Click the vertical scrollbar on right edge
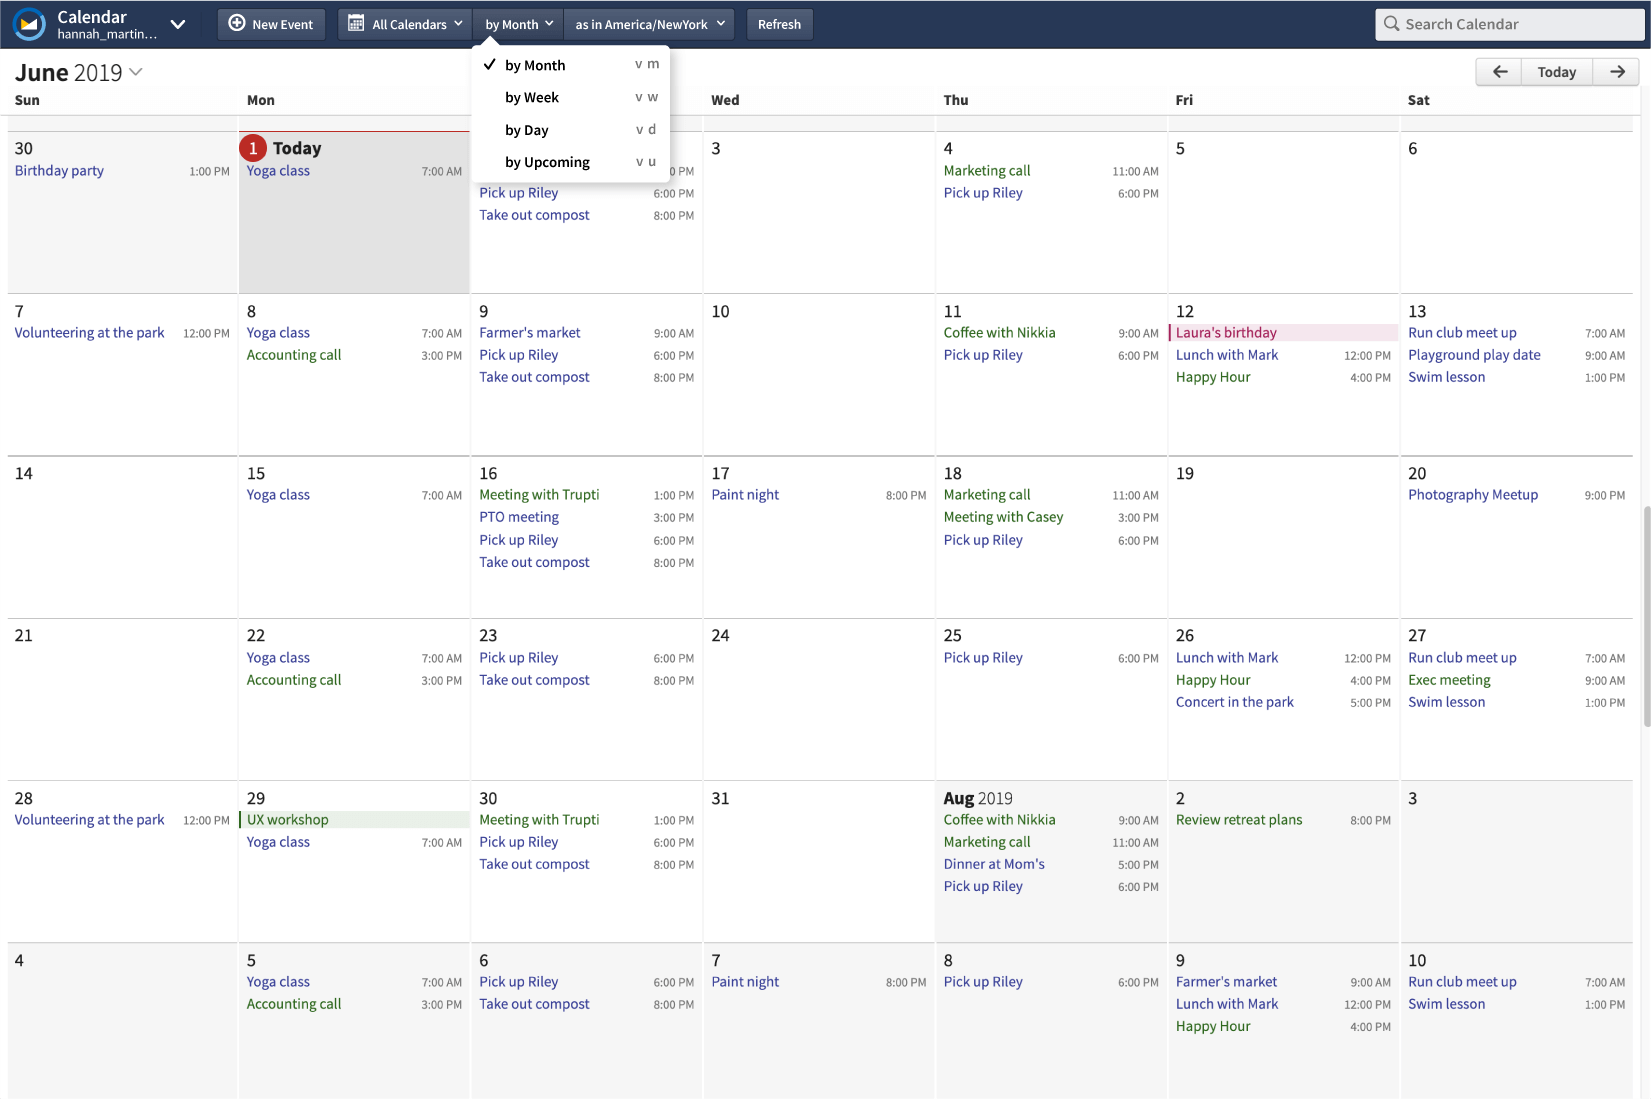Viewport: 1651px width, 1101px height. (1646, 615)
